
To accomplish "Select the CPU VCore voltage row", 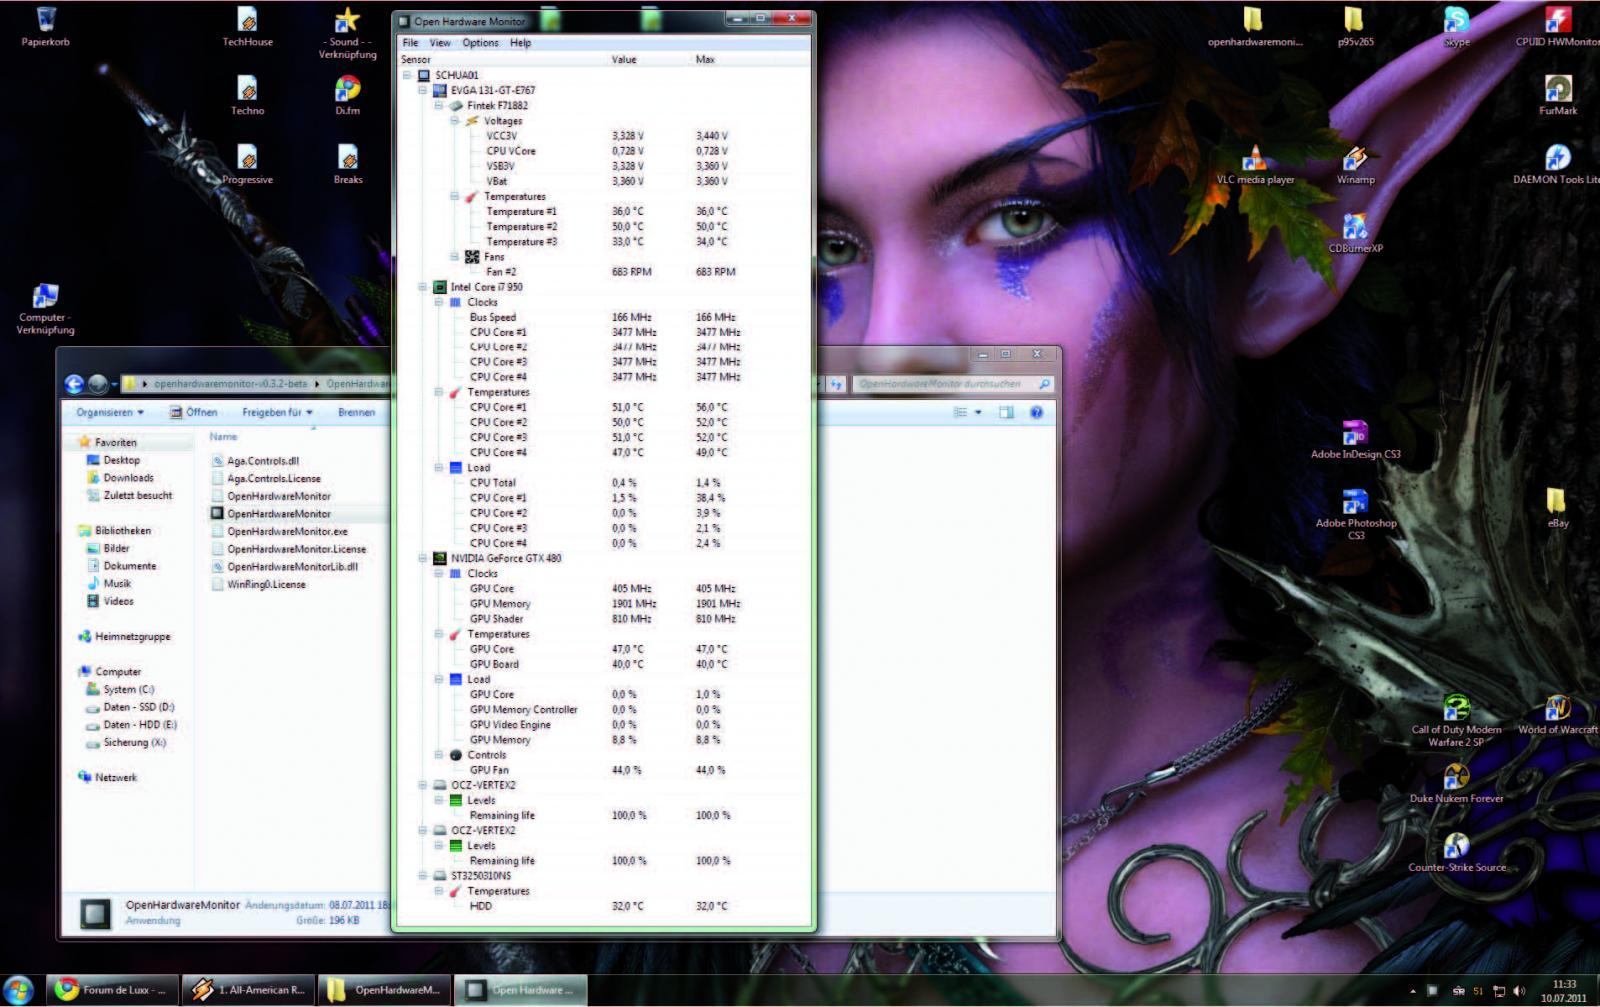I will point(605,151).
